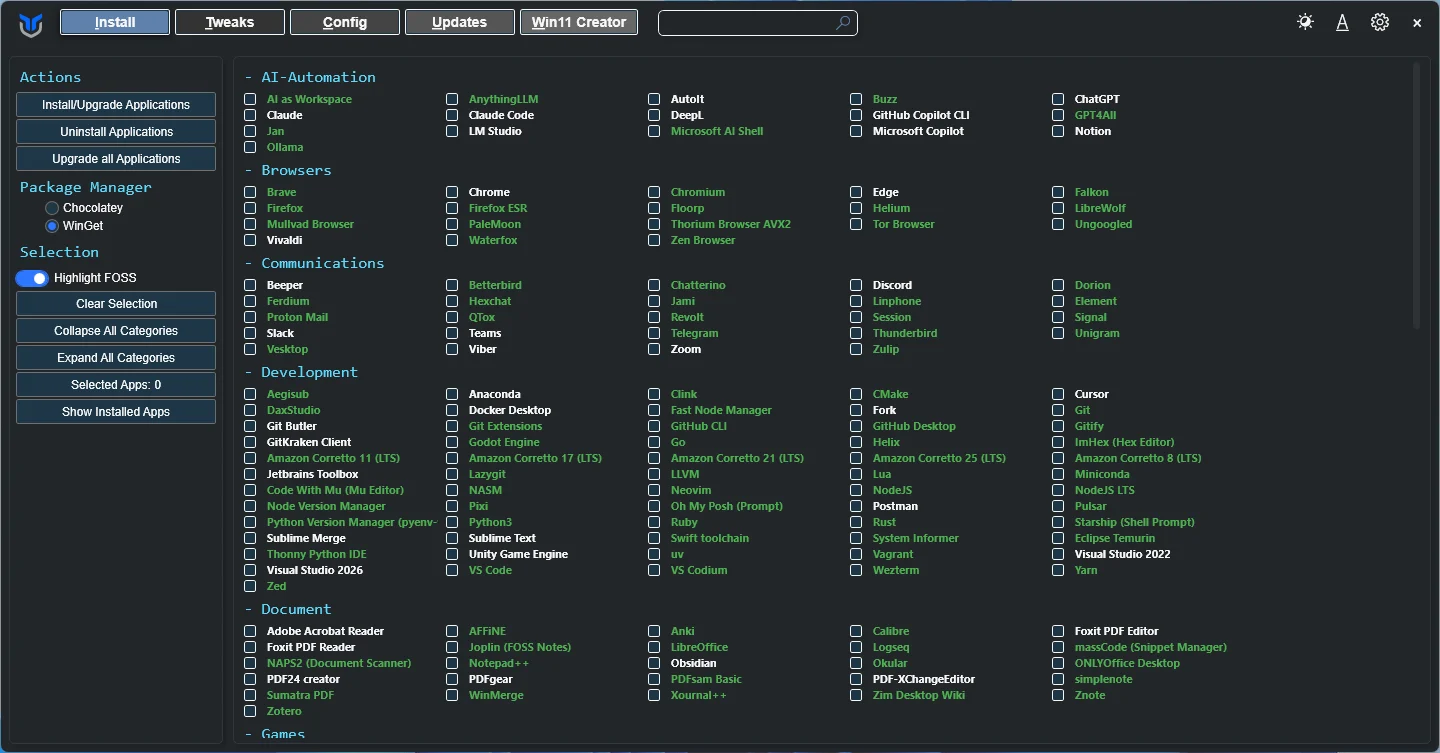
Task: Click the Clear Selection button
Action: click(116, 304)
